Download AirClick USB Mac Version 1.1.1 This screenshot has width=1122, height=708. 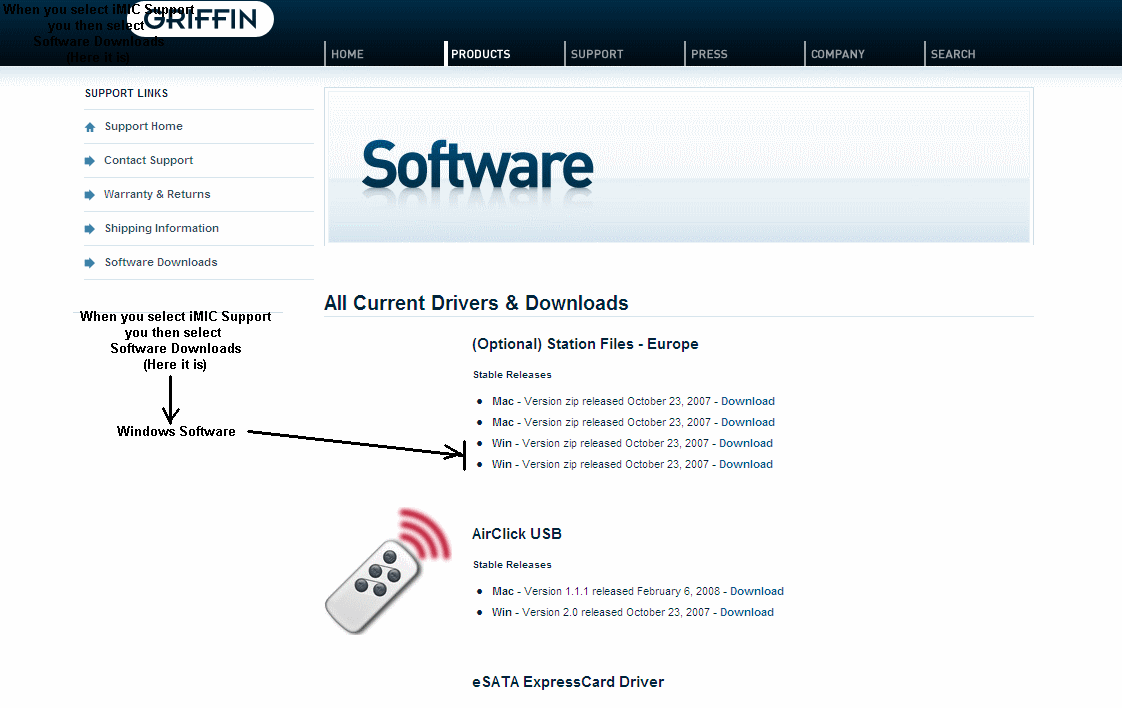(756, 591)
